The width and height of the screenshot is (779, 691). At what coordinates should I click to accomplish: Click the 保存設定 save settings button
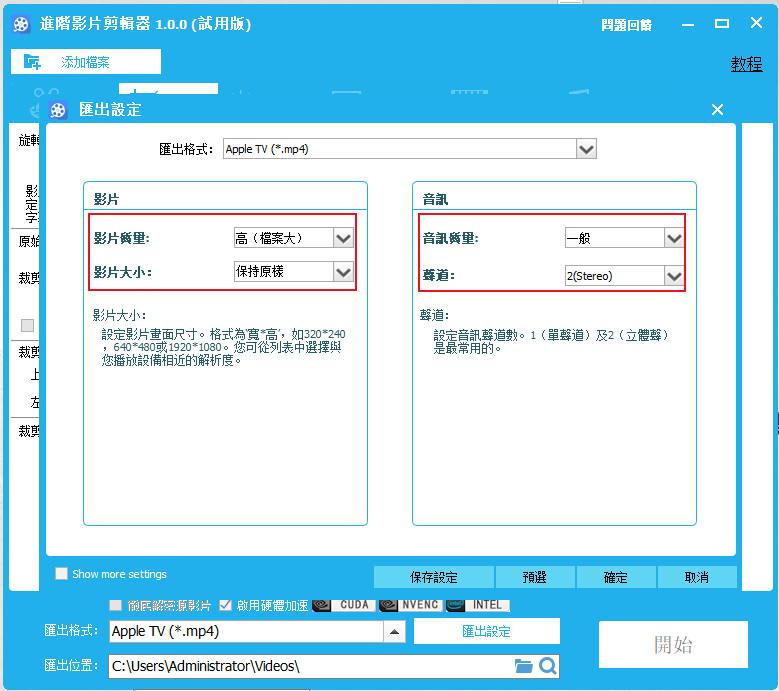(434, 577)
